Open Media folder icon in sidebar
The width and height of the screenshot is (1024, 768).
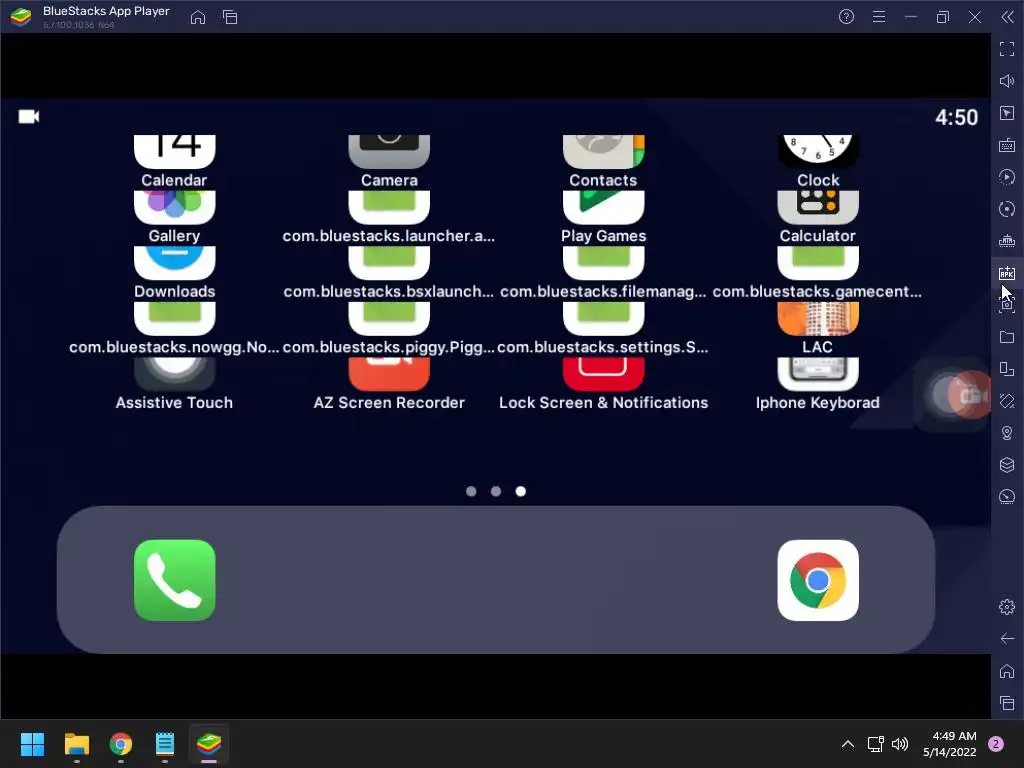click(1007, 337)
